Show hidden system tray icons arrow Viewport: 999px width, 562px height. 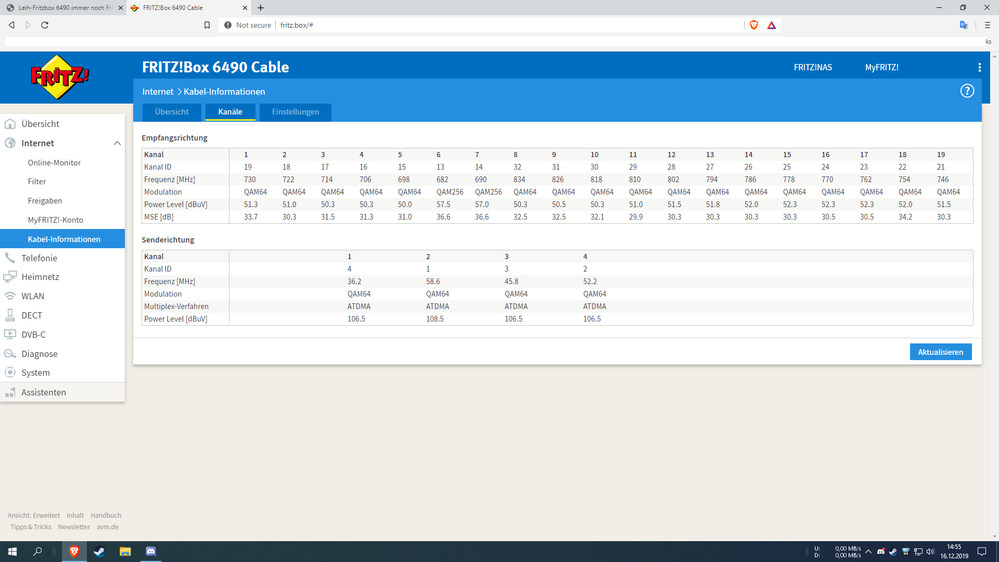pos(868,552)
